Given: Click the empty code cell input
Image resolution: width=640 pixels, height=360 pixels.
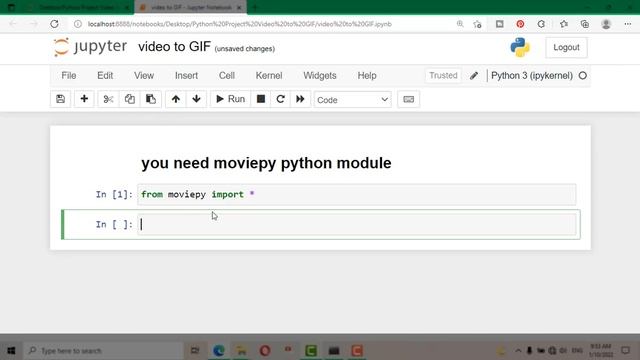Looking at the screenshot, I should coord(357,224).
